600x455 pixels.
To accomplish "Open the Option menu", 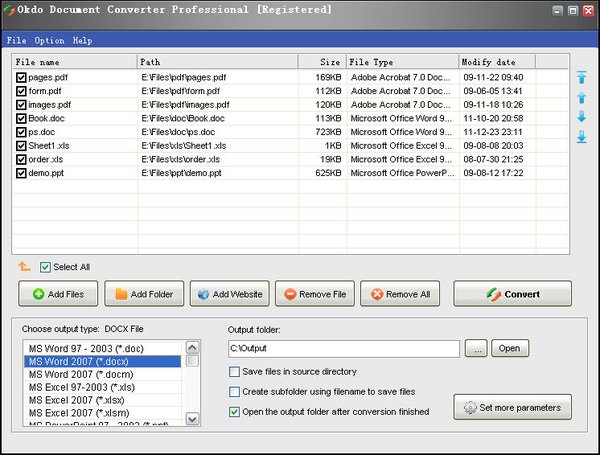I will 49,41.
